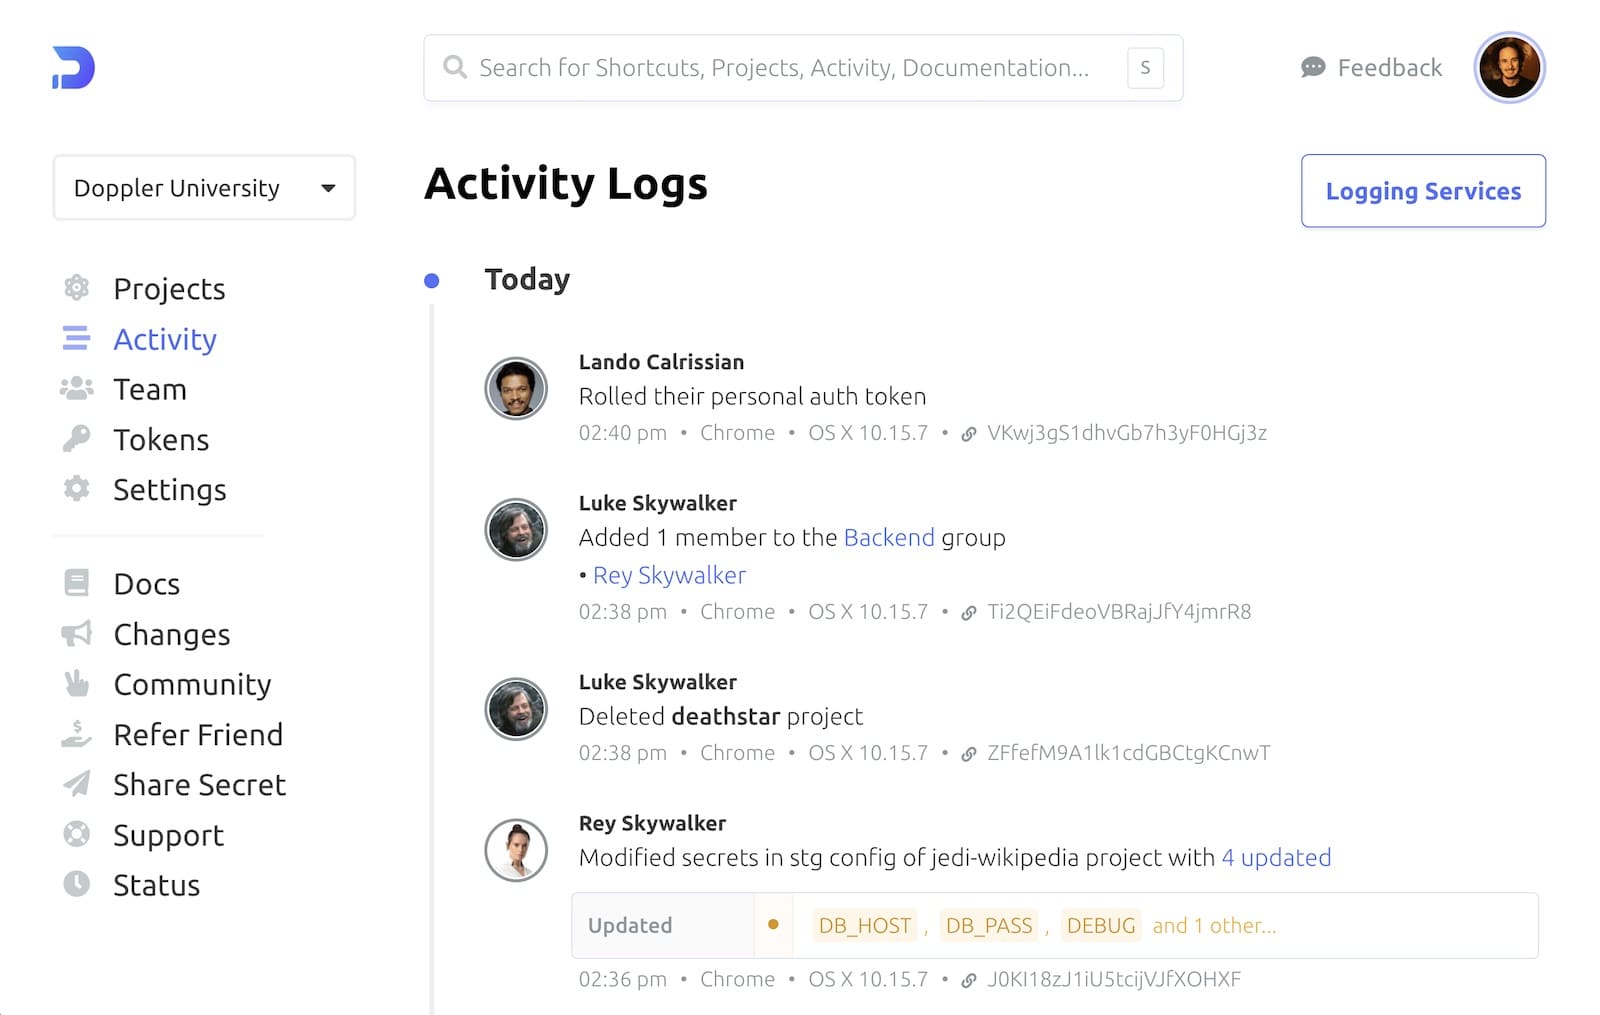
Task: Click log ID VKwj3gS1dhvGb7h3yF0HGj3z
Action: (x=1127, y=433)
